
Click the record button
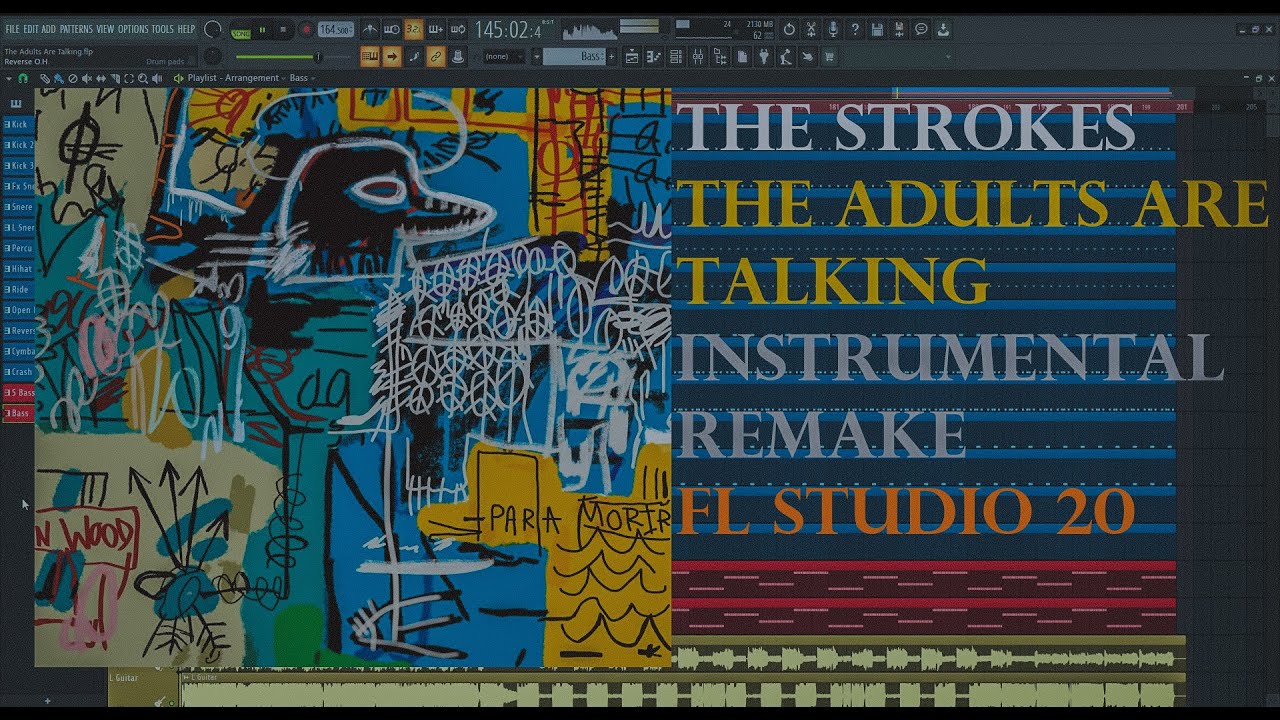pos(306,30)
